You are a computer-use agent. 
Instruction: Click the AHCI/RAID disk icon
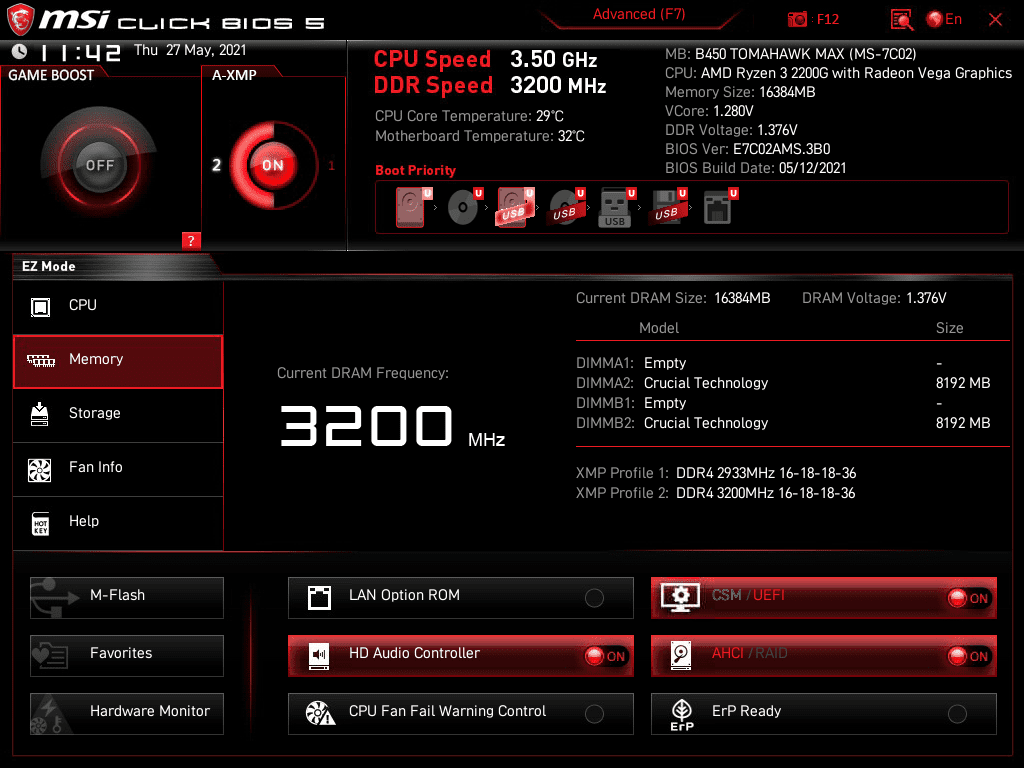pyautogui.click(x=680, y=656)
